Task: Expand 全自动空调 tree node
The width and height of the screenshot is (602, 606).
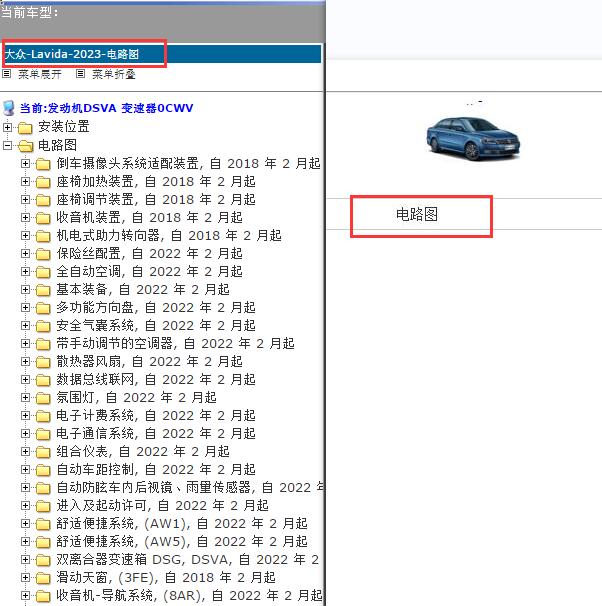Action: tap(25, 271)
